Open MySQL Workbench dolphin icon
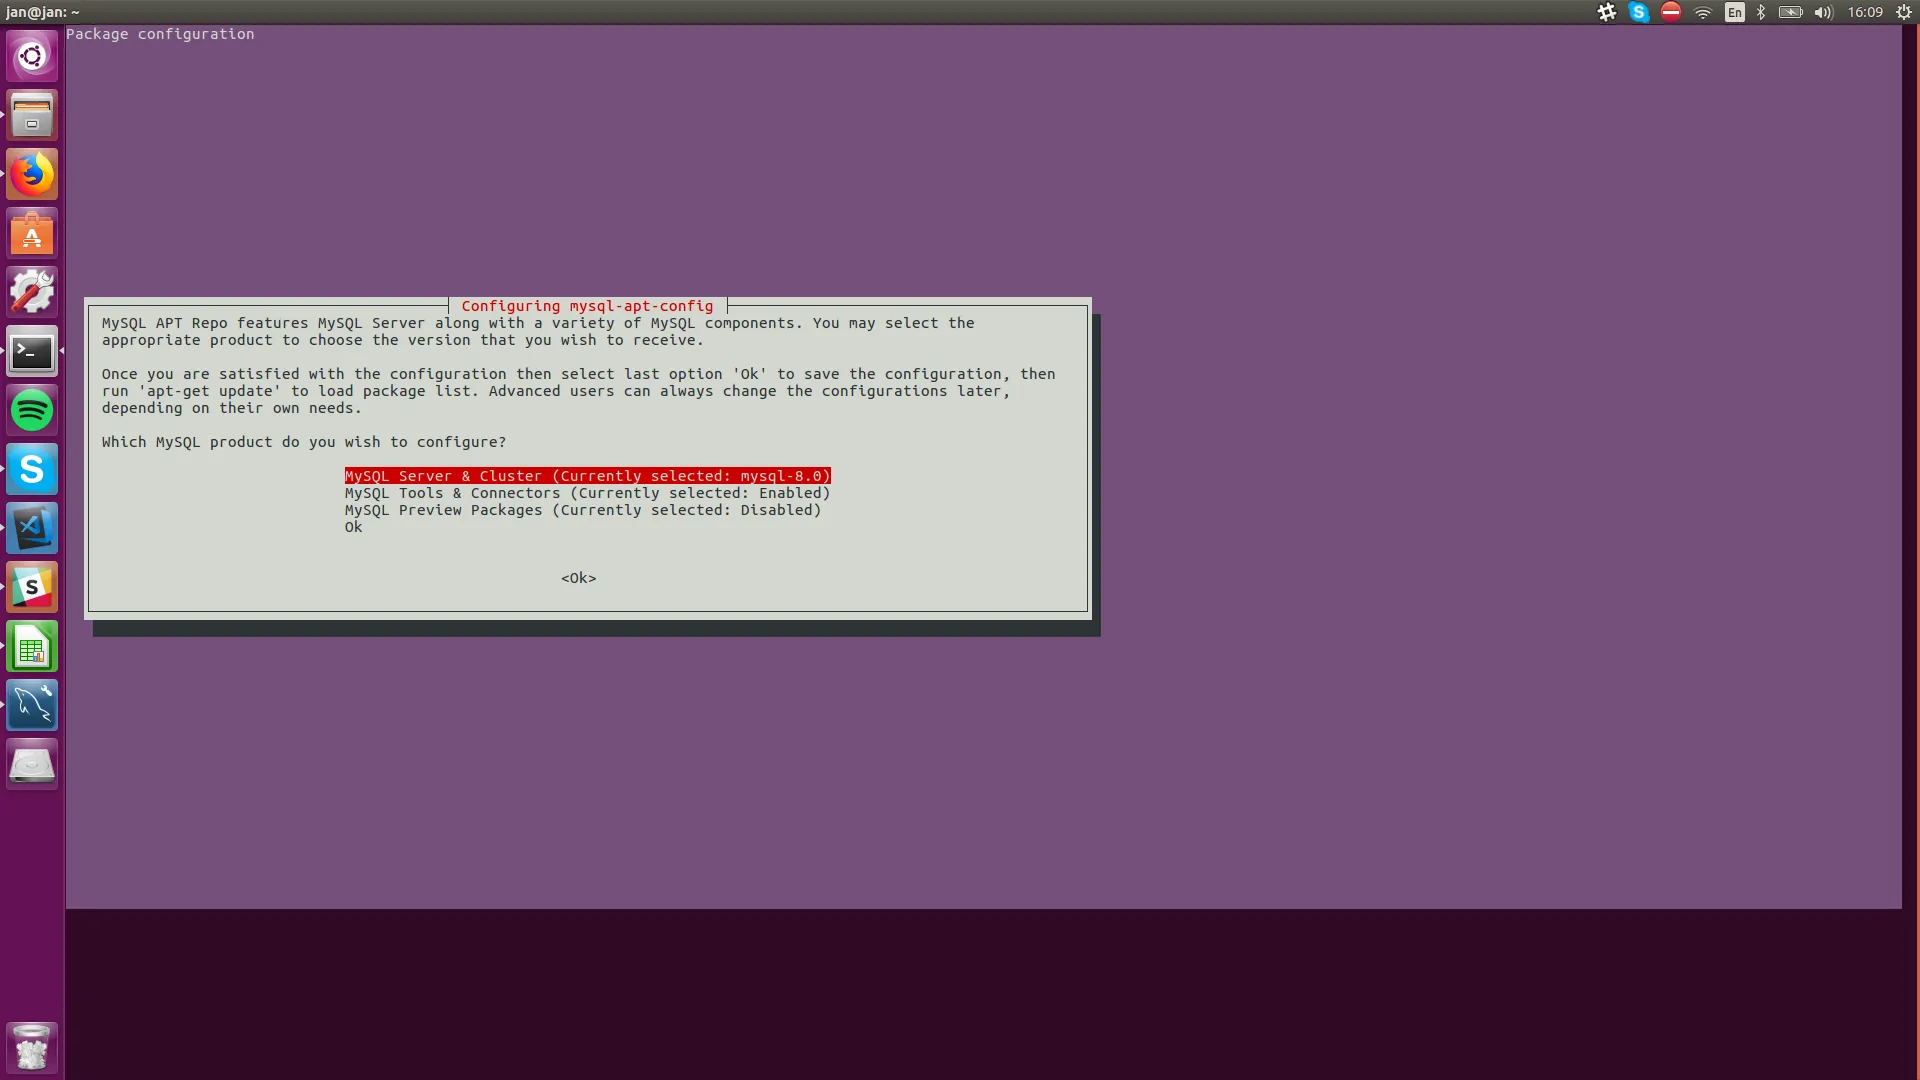Screen dimensions: 1920x1080 (x=32, y=706)
